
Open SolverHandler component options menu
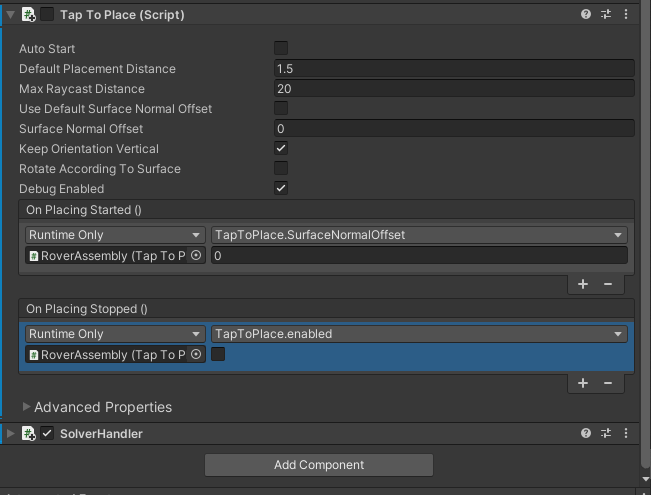626,434
